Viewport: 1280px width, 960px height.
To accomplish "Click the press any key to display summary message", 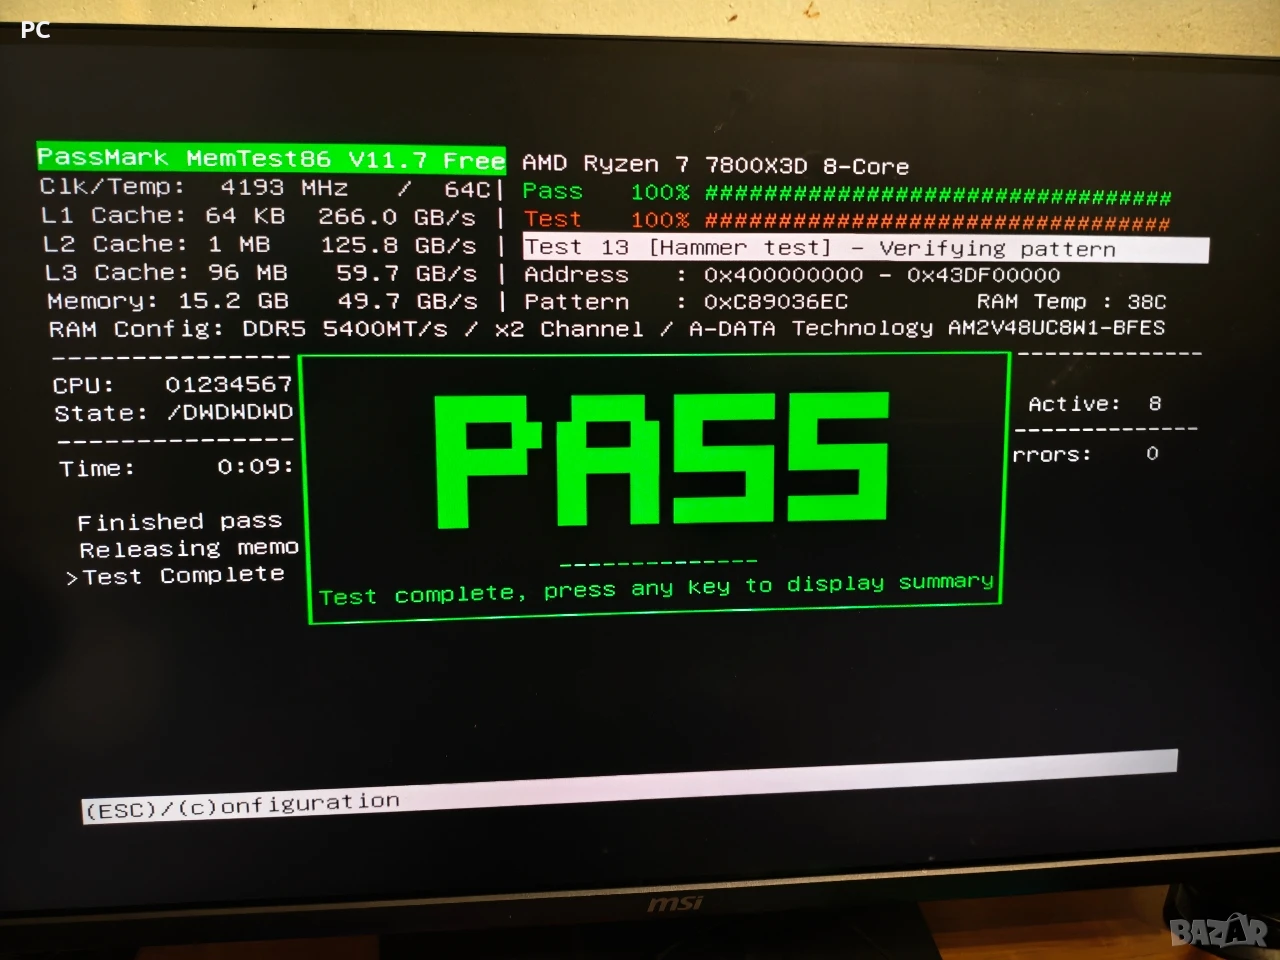I will point(656,589).
